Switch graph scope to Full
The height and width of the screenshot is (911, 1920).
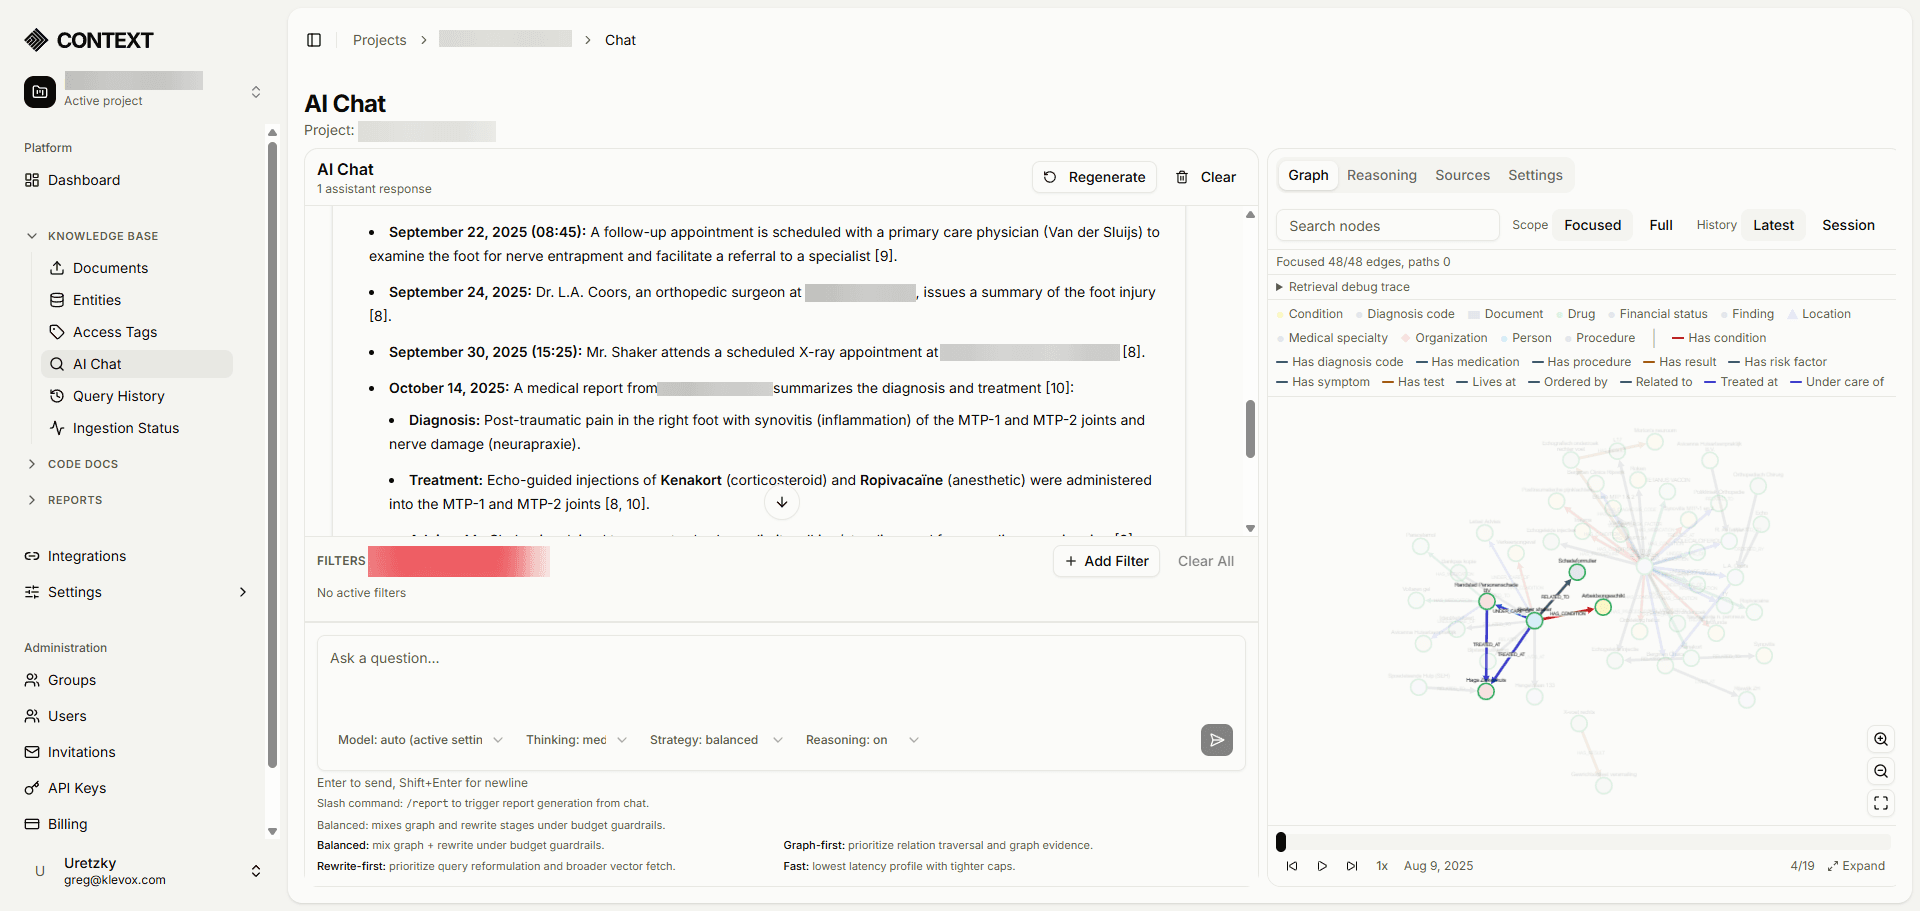click(x=1661, y=224)
